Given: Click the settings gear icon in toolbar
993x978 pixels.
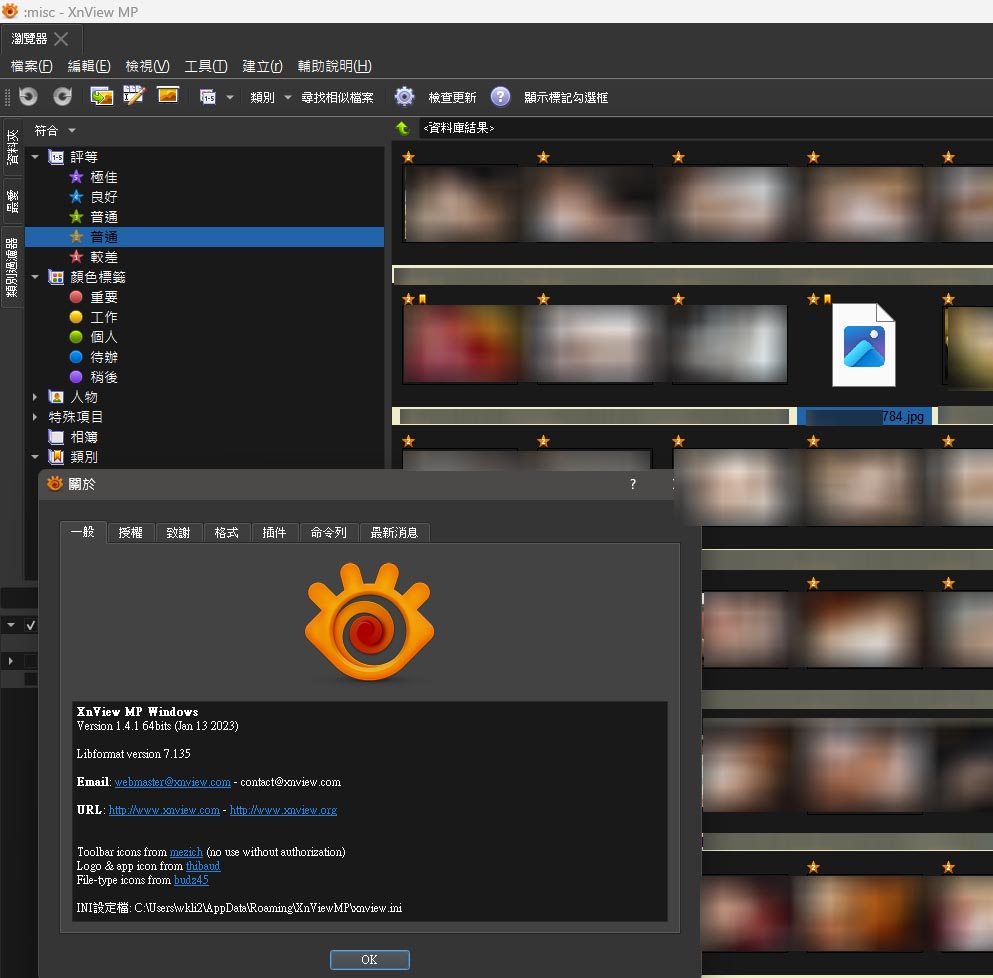Looking at the screenshot, I should (x=404, y=97).
